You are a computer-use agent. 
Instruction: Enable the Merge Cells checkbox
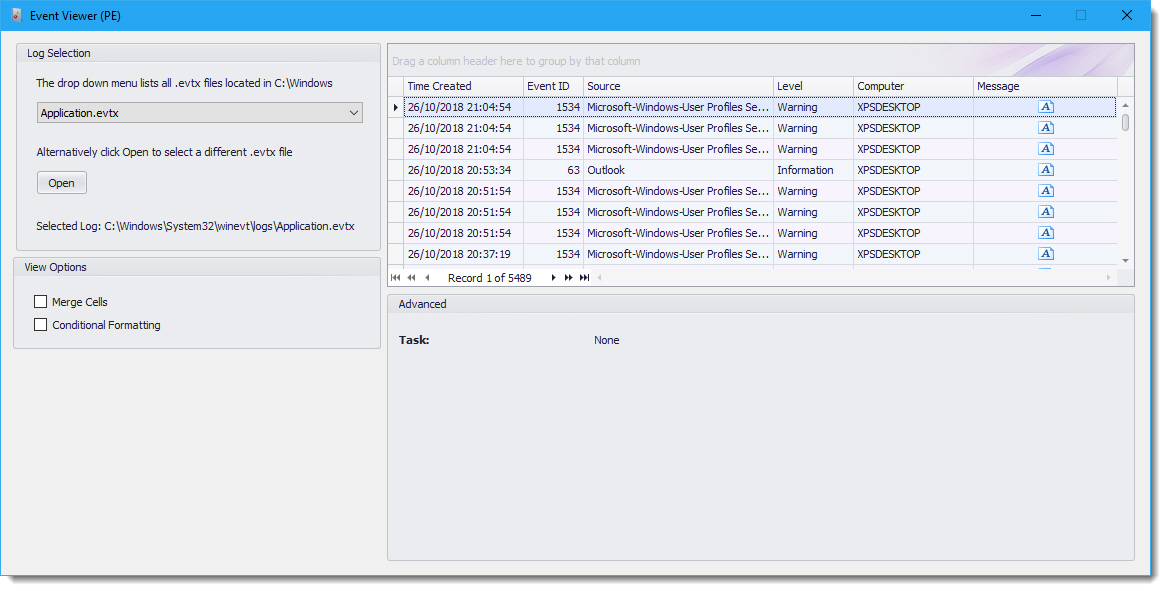[x=41, y=302]
